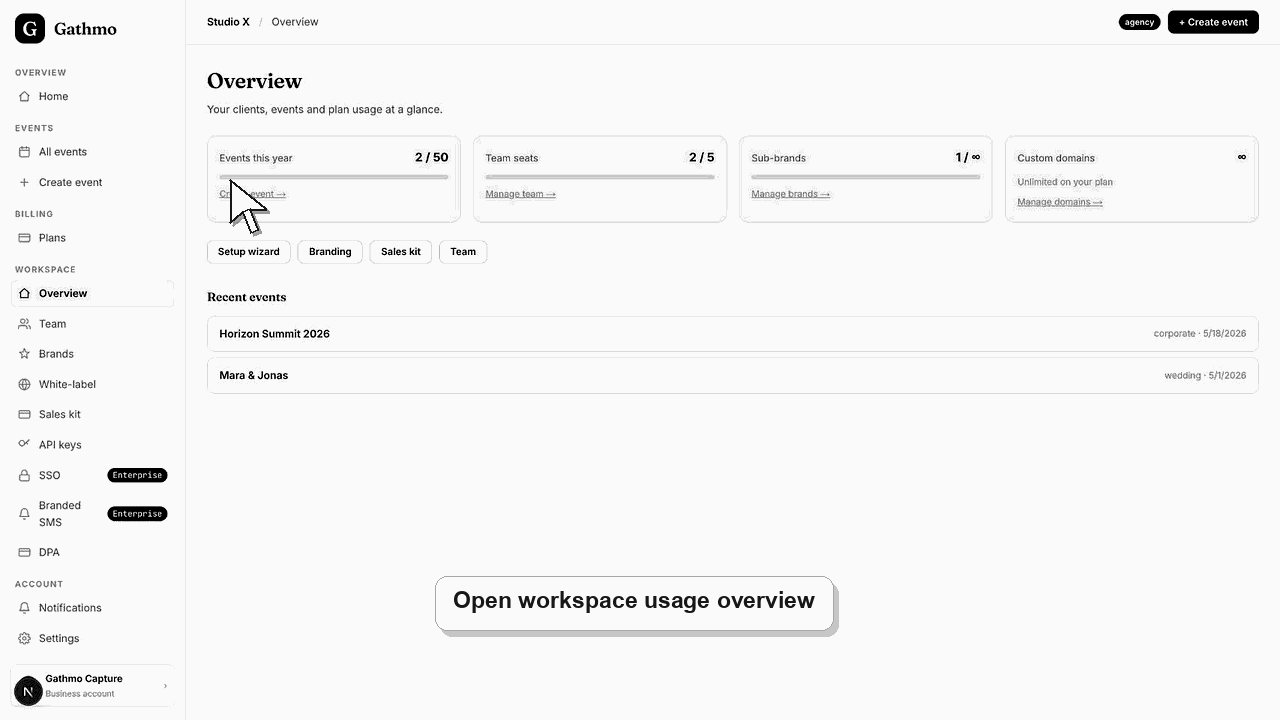Open the Horizon Summit 2026 event row
The image size is (1280, 720).
[x=732, y=334]
